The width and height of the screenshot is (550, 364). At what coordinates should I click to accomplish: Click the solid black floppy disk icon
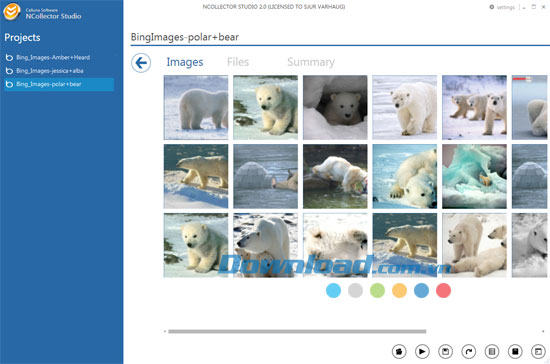(515, 351)
